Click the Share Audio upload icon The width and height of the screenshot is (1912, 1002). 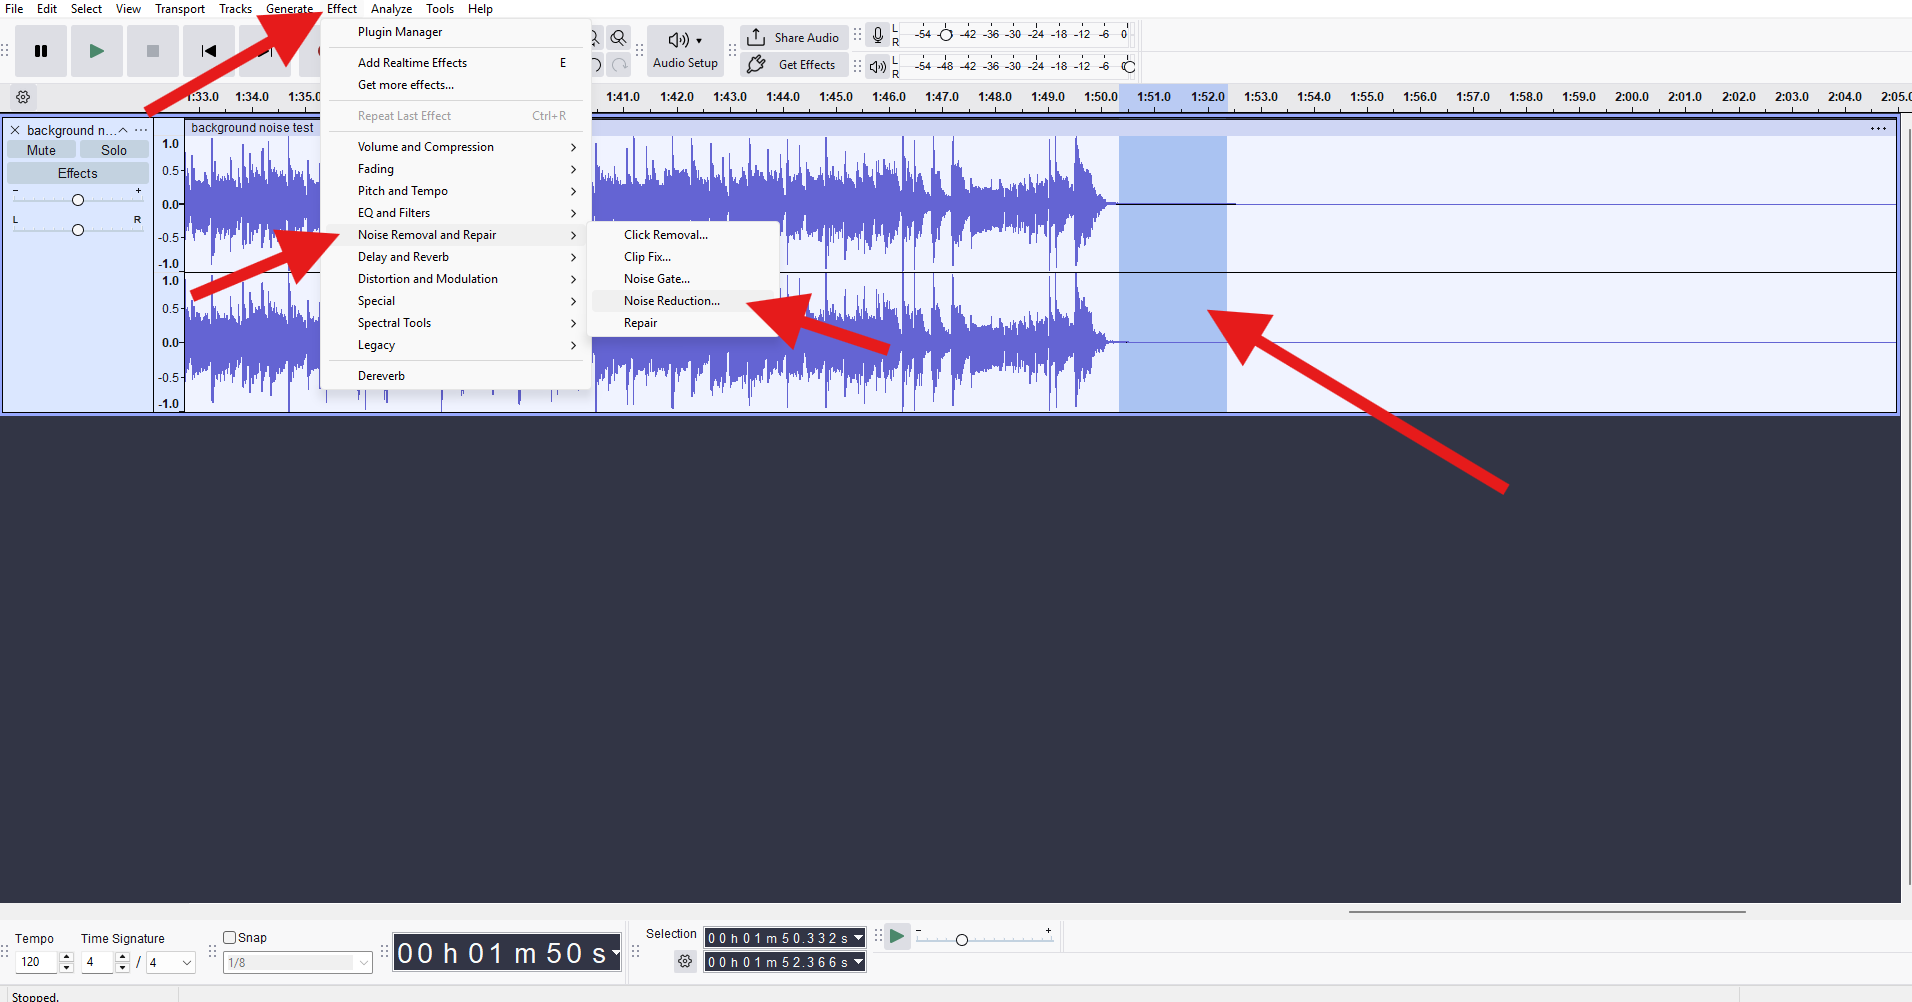click(x=757, y=37)
